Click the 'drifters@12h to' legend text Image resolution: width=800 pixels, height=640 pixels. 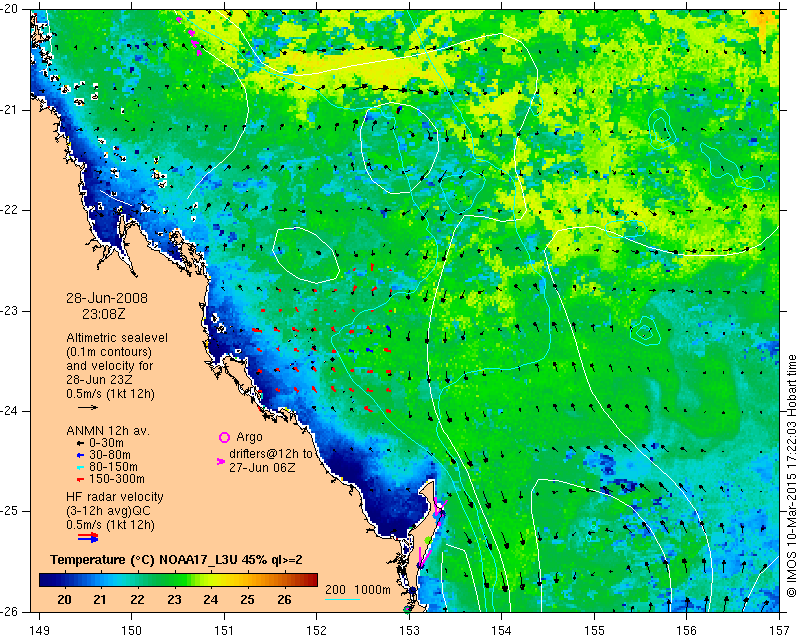(270, 454)
